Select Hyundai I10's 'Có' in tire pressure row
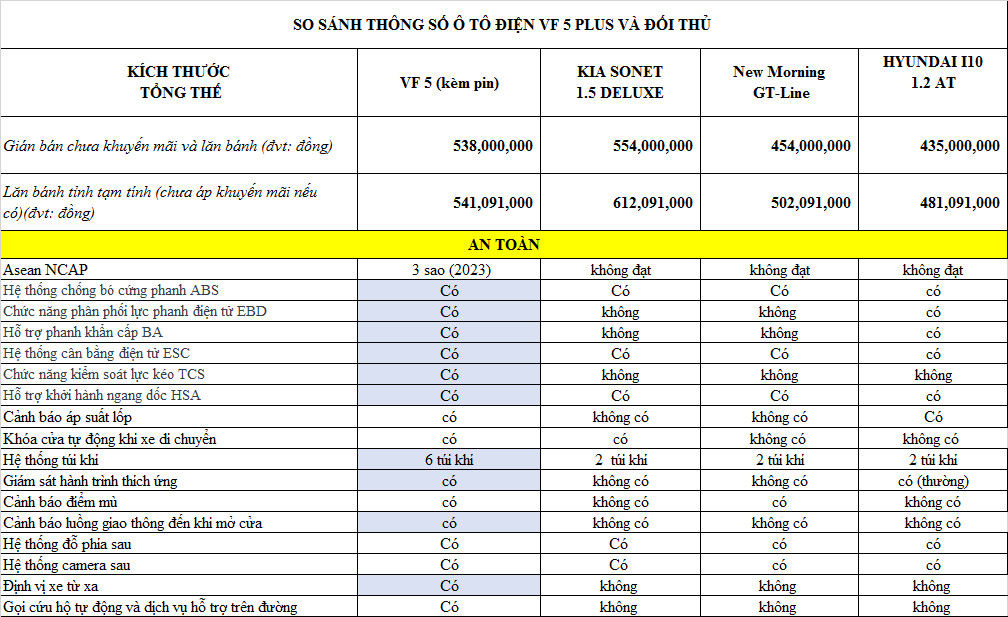This screenshot has height=617, width=1008. pos(933,416)
